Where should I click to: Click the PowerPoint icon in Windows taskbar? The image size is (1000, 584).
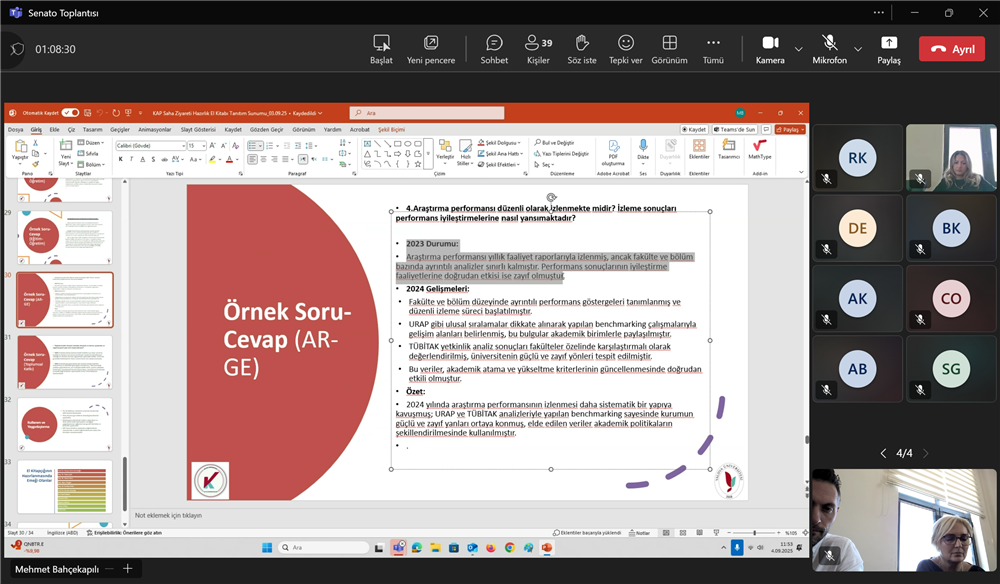point(547,548)
